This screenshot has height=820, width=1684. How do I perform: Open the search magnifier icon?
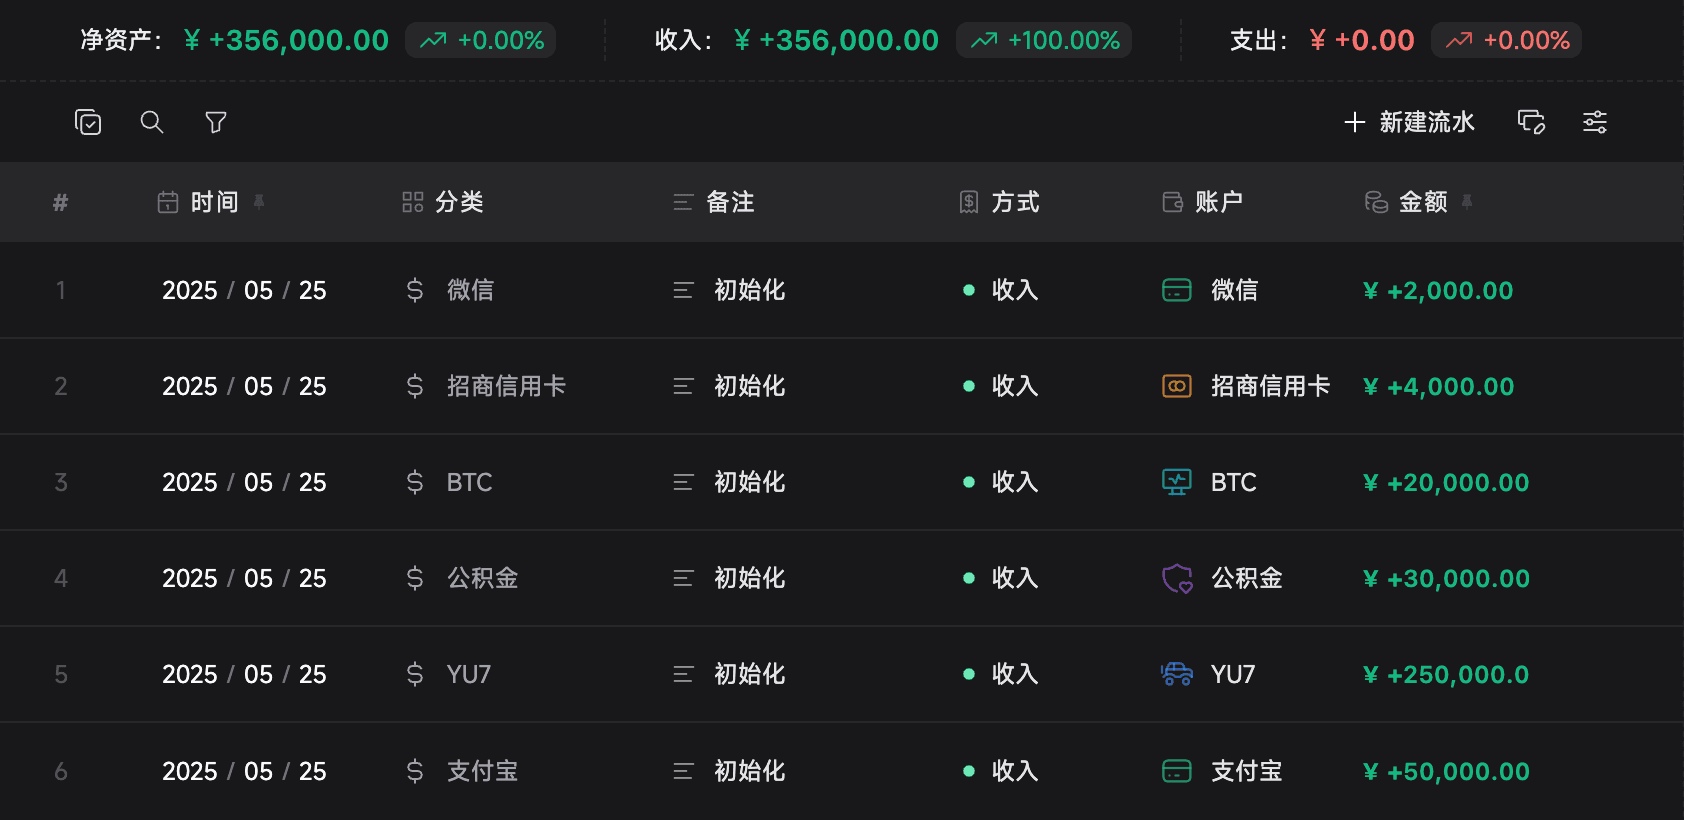coord(152,122)
